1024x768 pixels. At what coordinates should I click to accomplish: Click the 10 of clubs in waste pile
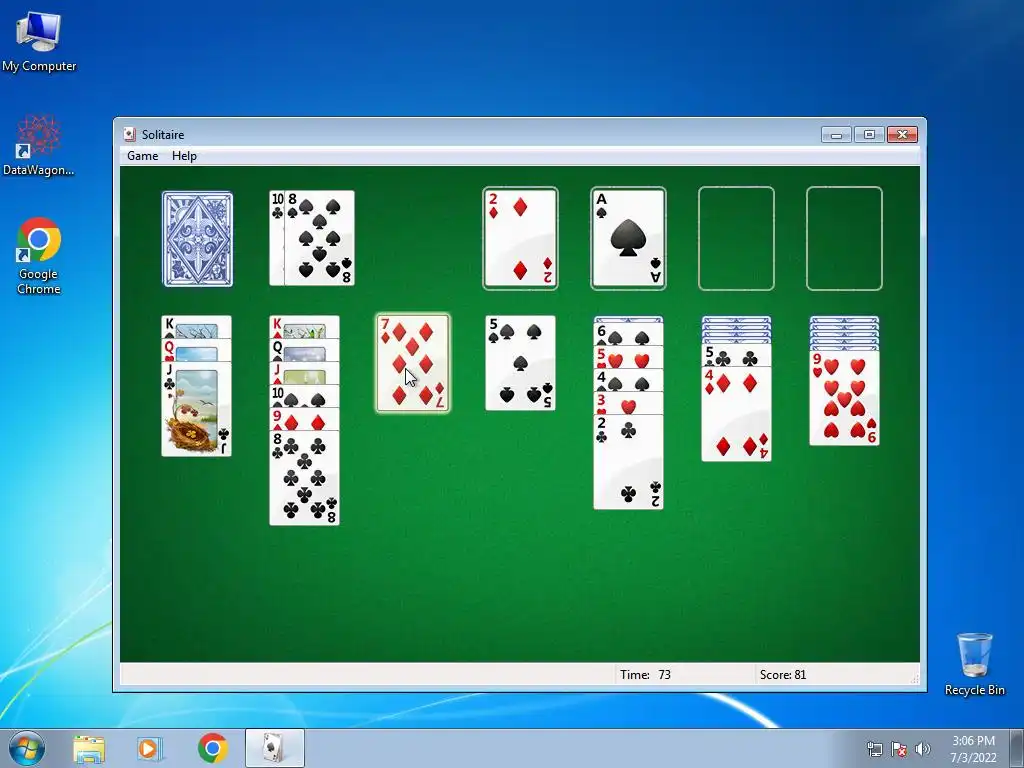[277, 238]
